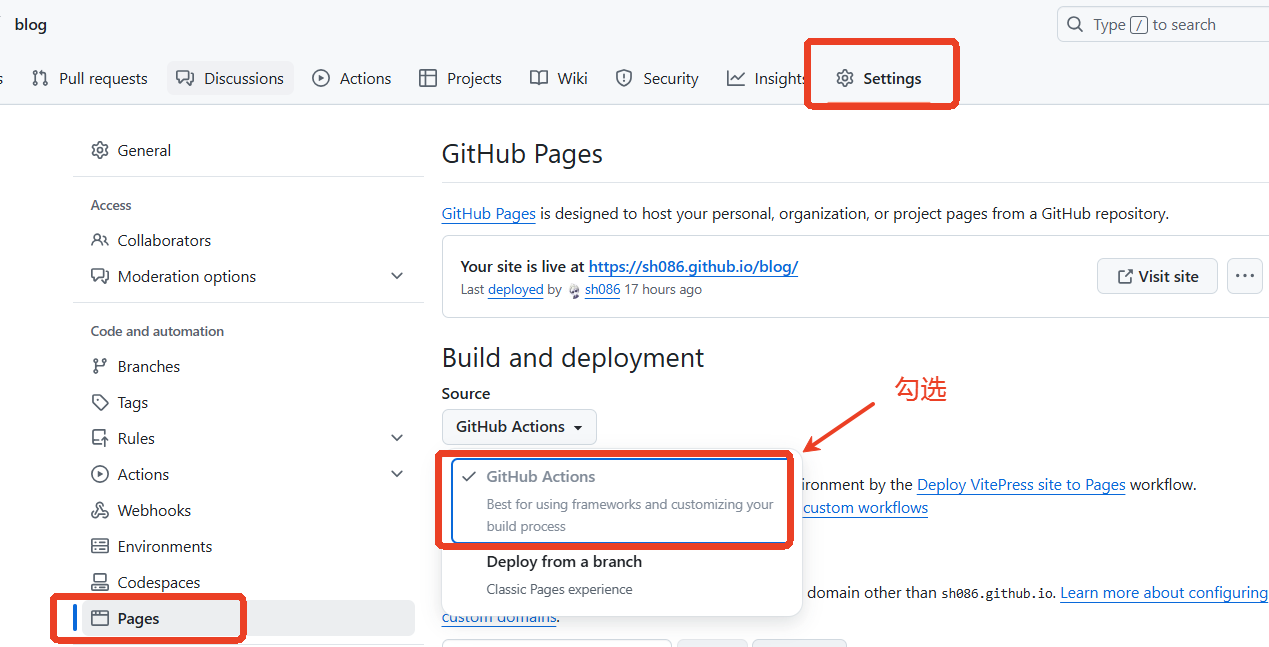Expand the sidebar Actions section chevron
This screenshot has height=647, width=1269.
click(x=397, y=474)
